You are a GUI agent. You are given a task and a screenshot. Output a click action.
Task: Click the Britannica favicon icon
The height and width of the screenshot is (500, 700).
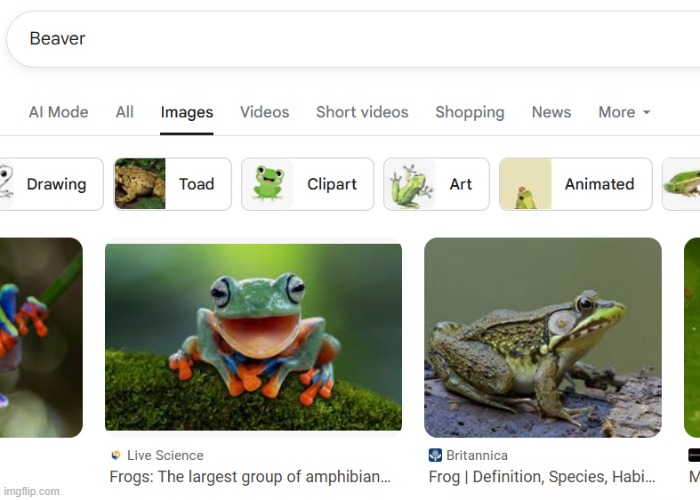tap(435, 456)
